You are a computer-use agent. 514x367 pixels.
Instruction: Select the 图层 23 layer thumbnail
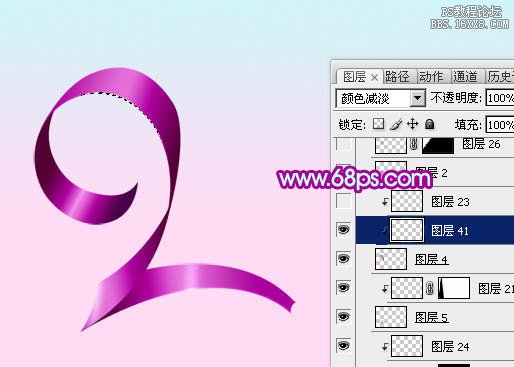407,201
